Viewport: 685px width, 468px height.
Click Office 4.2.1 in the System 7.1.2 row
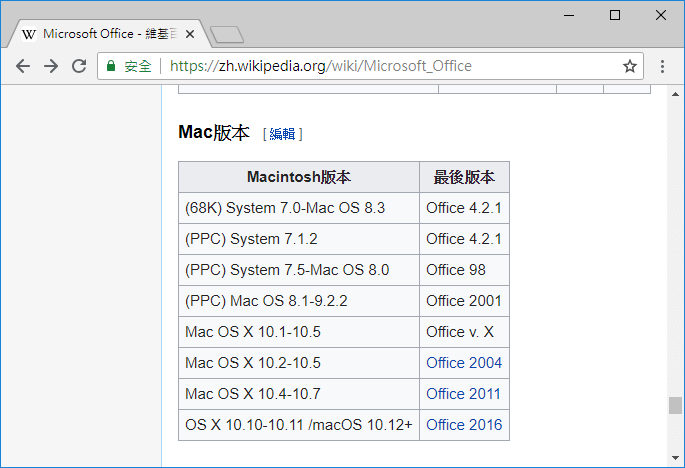464,239
